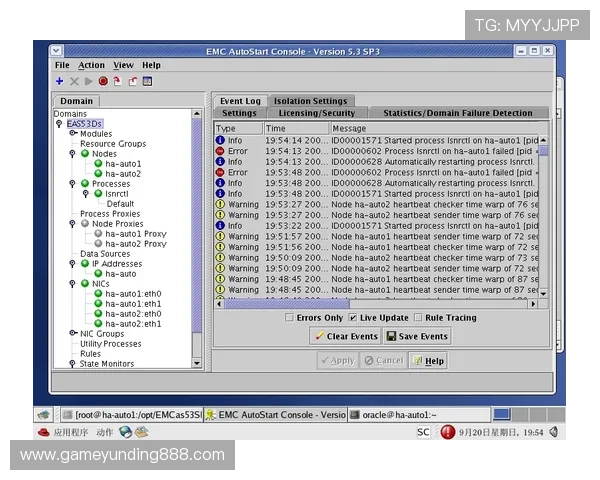Collapse the Node Proxies tree branch
Viewport: 600px width, 480px height.
click(72, 224)
